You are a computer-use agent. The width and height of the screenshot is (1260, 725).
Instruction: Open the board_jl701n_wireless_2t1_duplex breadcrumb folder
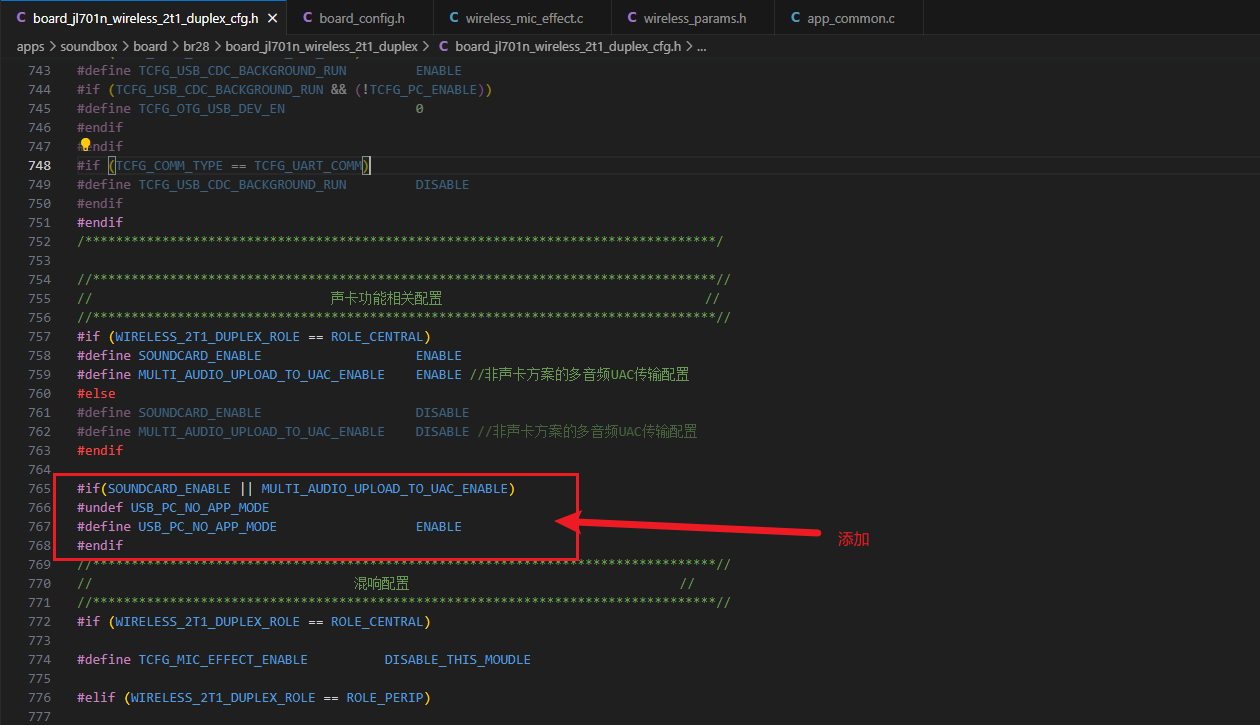[x=321, y=46]
